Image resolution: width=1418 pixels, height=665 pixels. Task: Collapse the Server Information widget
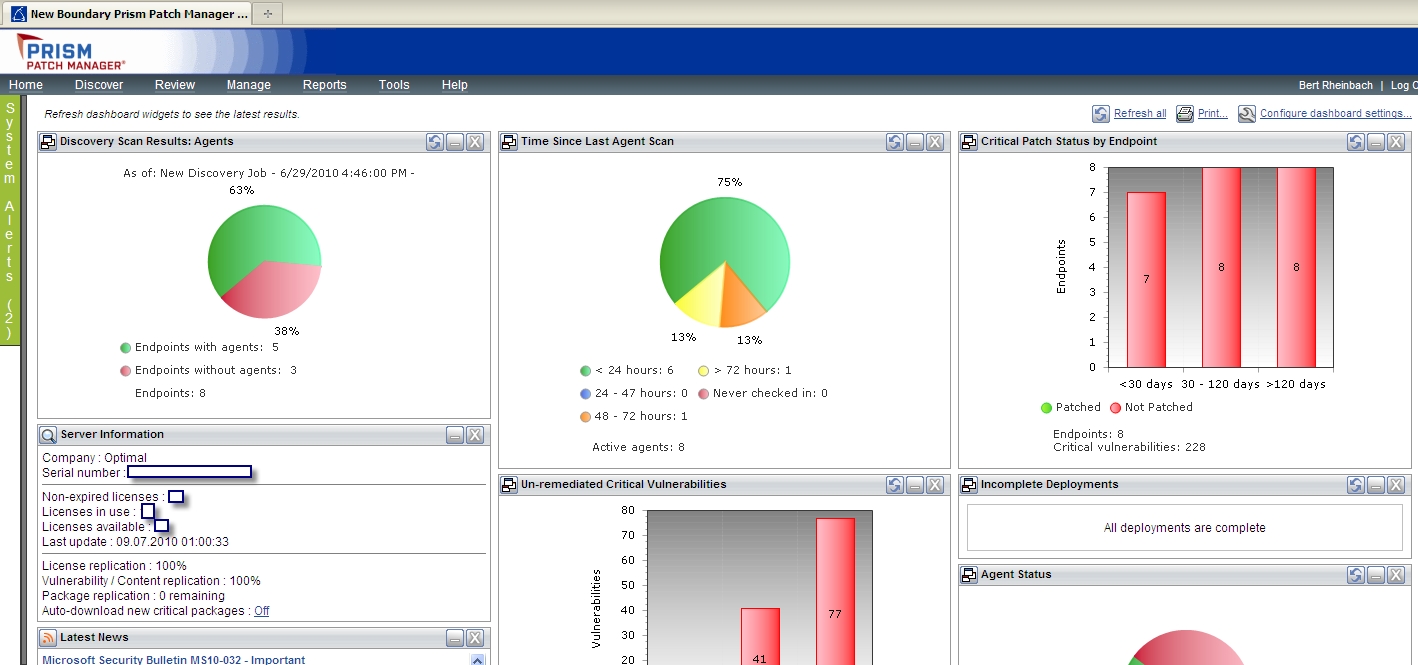point(455,435)
